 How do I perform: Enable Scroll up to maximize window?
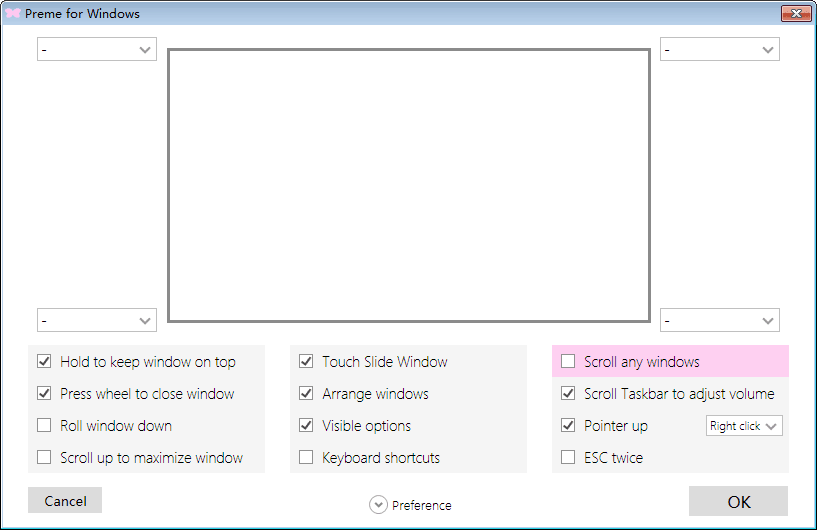coord(44,458)
